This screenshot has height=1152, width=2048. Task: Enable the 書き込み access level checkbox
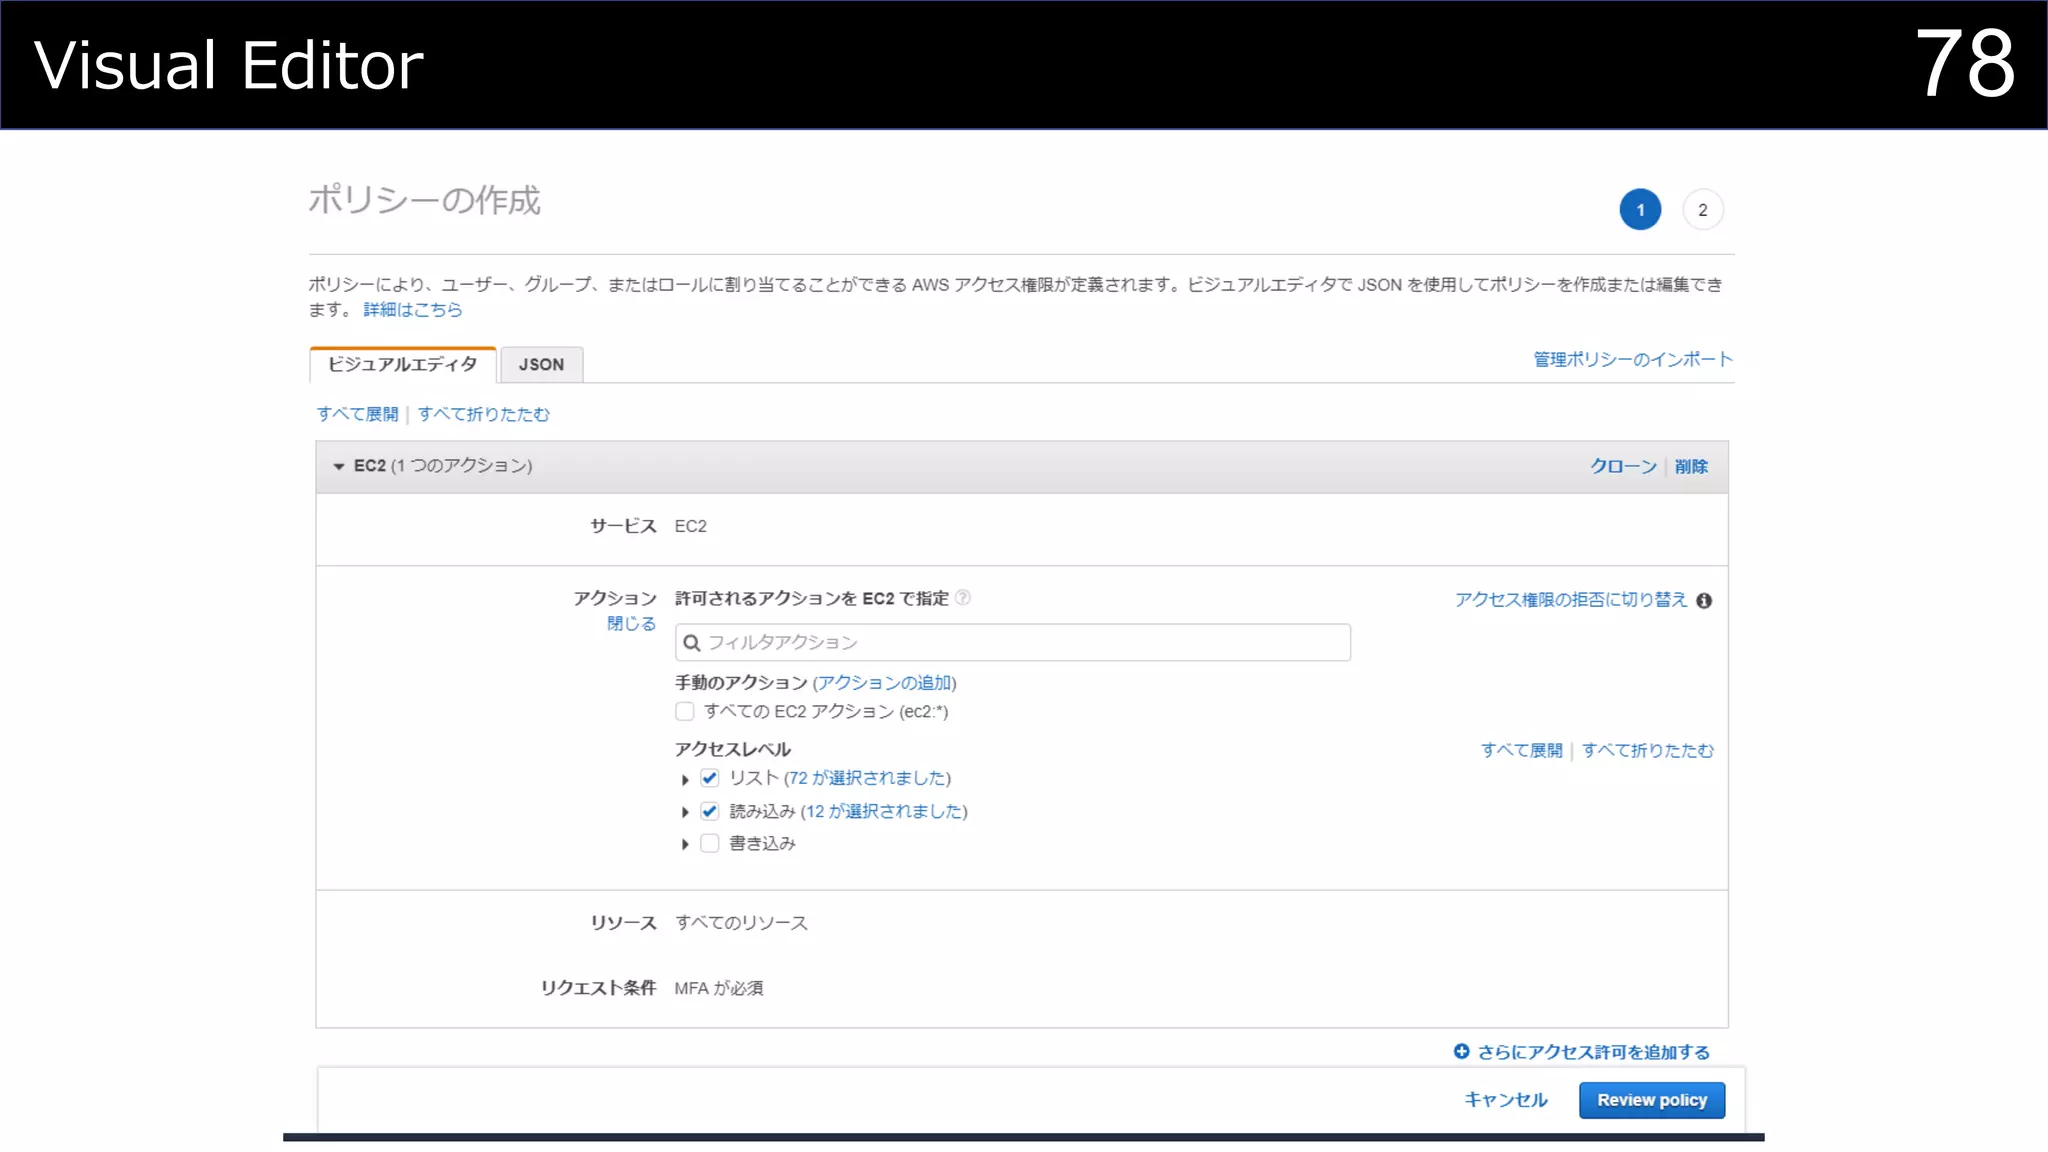710,844
